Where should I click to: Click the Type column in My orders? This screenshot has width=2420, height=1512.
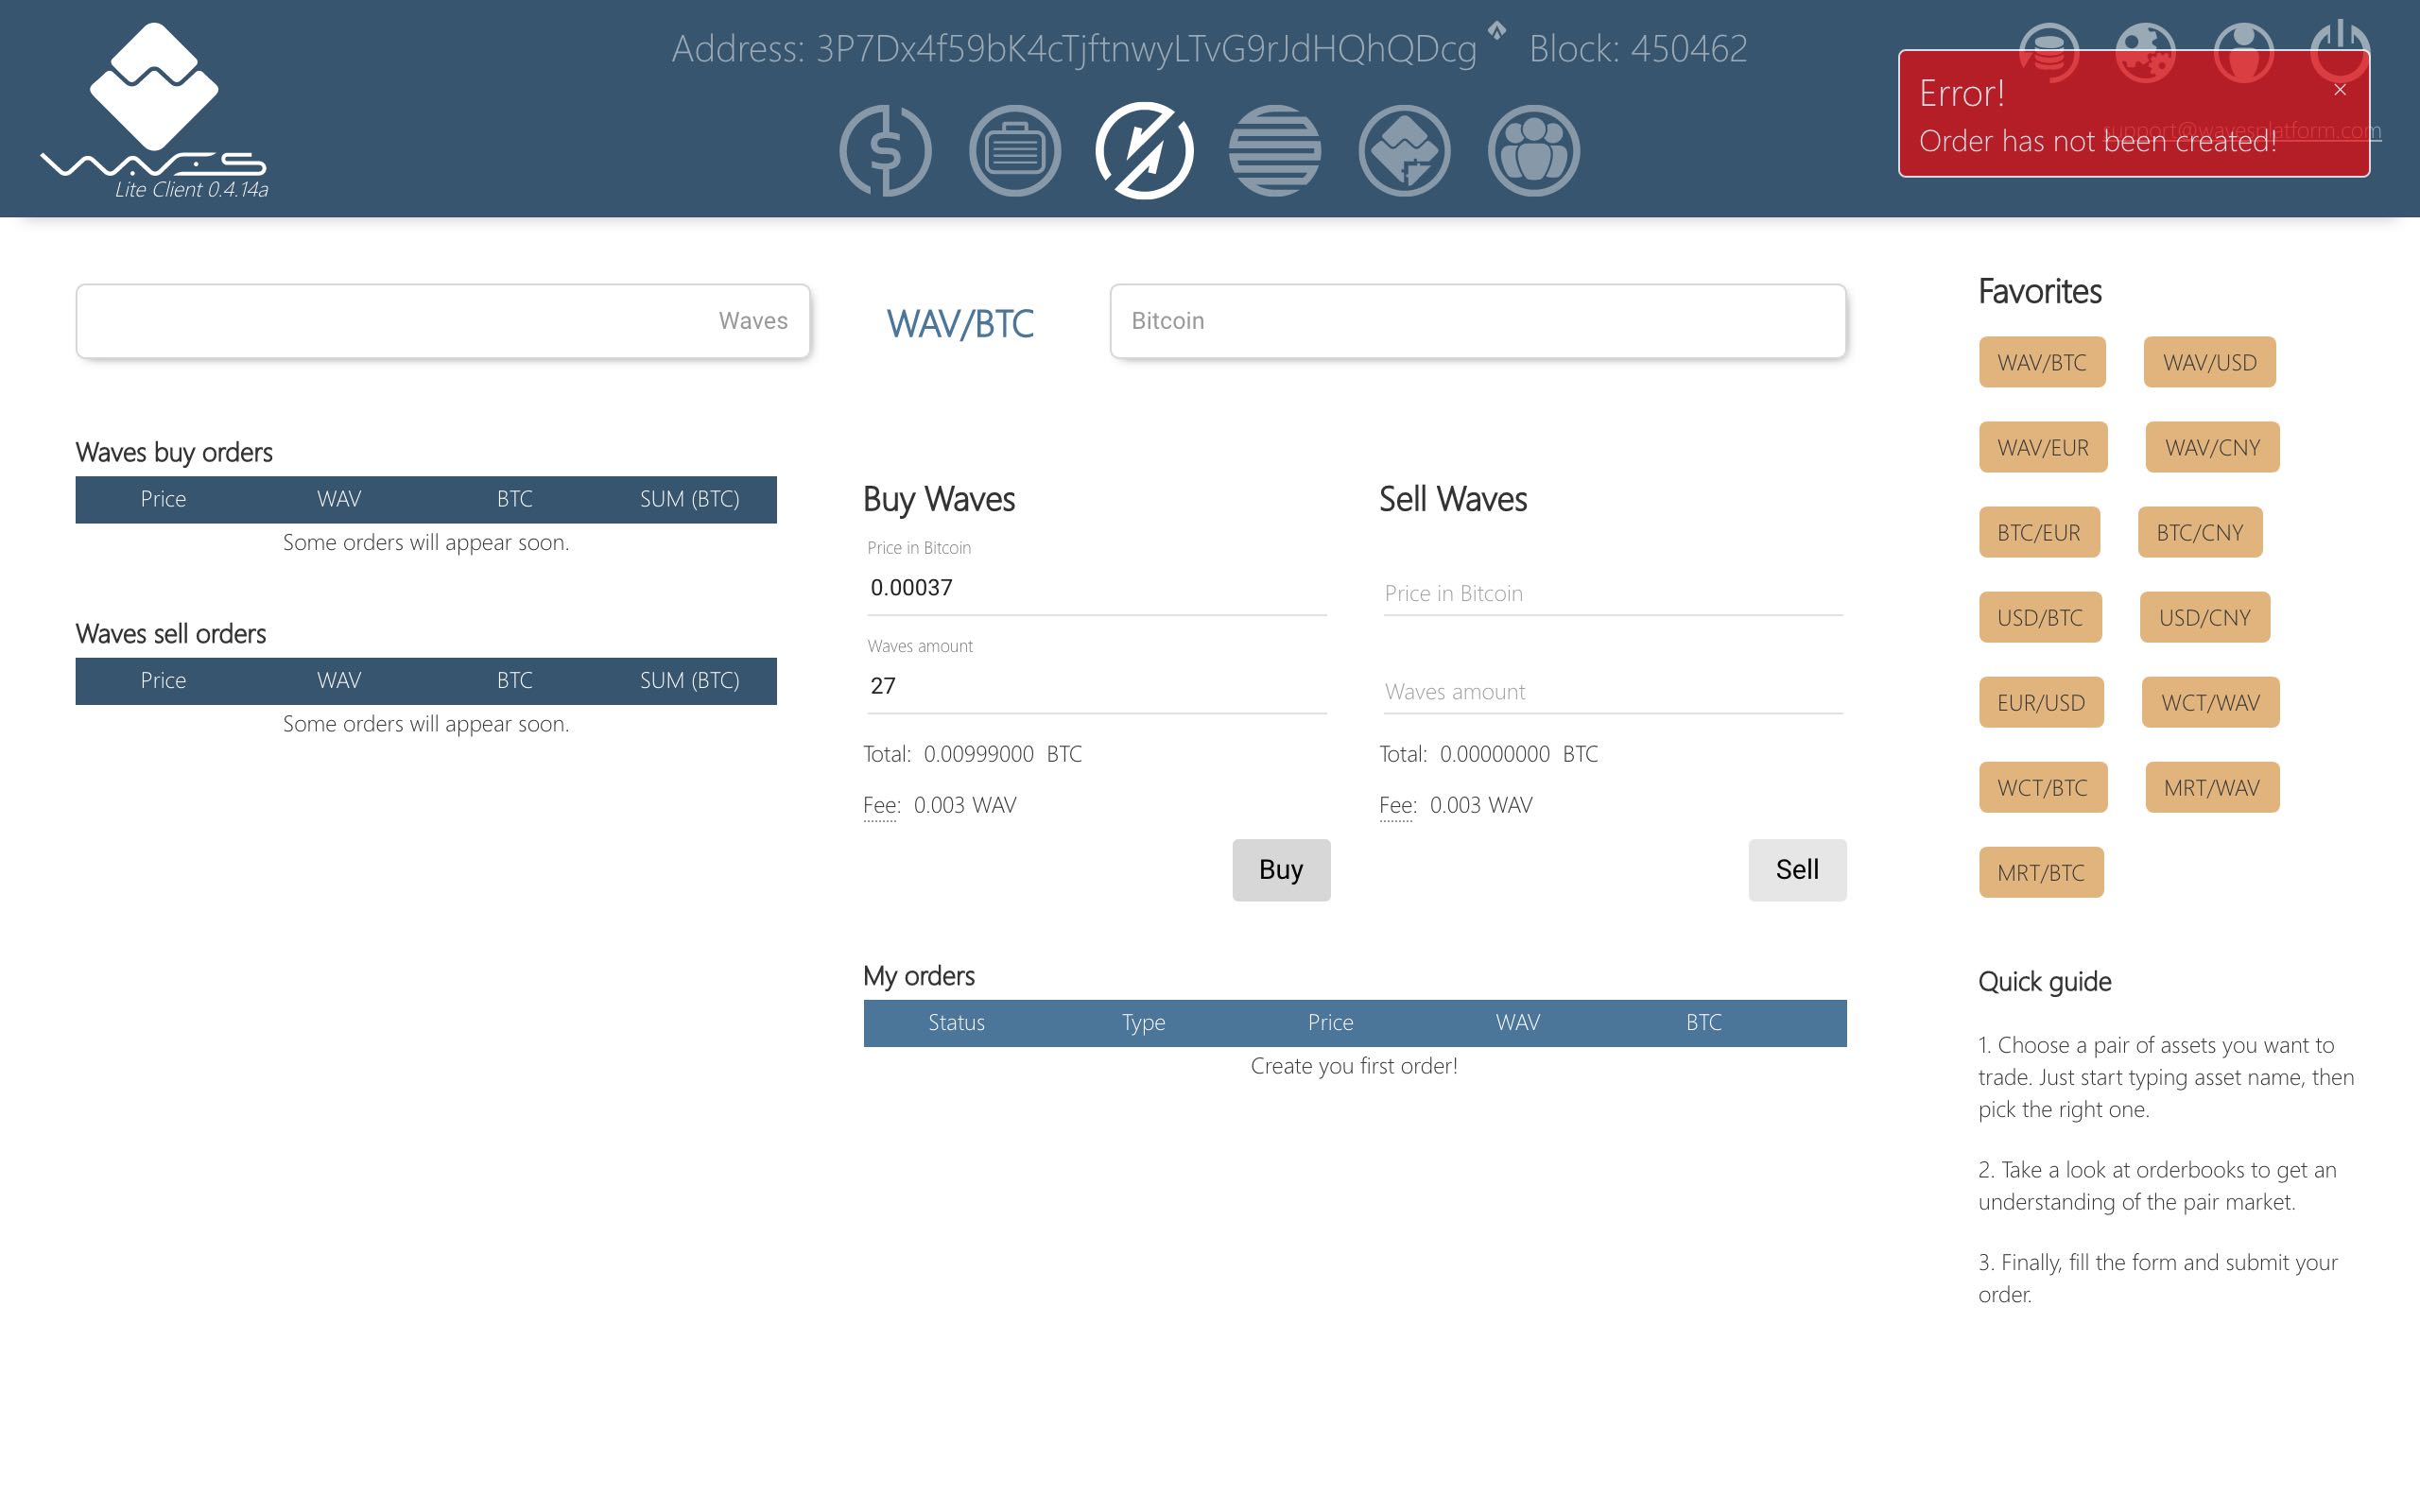[x=1143, y=1022]
